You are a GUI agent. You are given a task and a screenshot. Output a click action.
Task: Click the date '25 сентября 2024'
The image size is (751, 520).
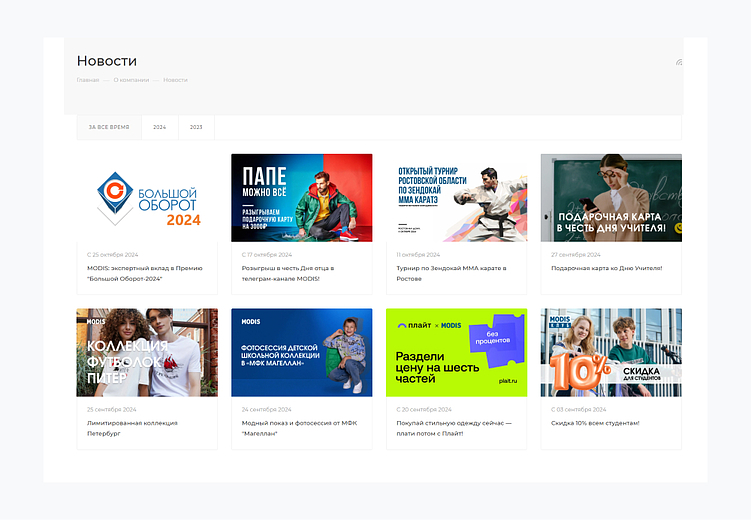click(x=112, y=409)
